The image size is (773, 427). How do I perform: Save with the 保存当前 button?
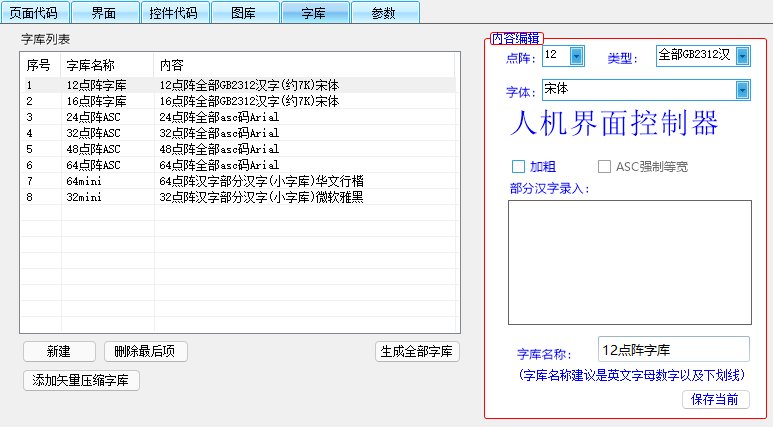point(716,399)
